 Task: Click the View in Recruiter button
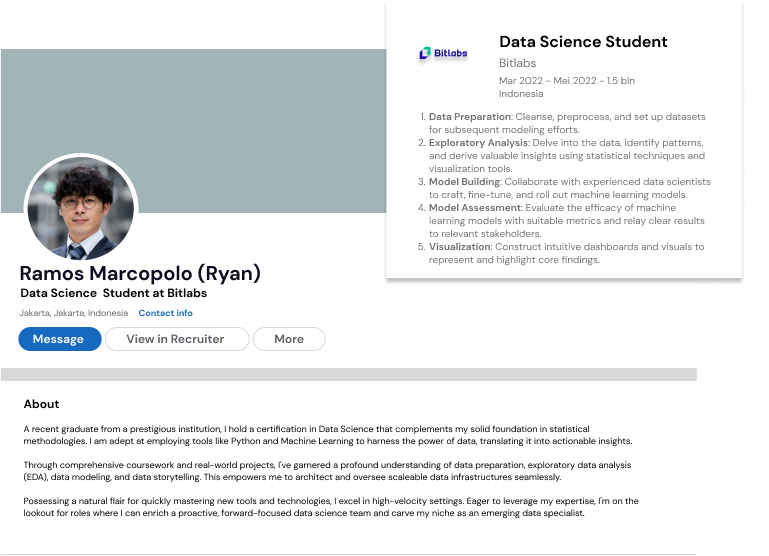[175, 339]
